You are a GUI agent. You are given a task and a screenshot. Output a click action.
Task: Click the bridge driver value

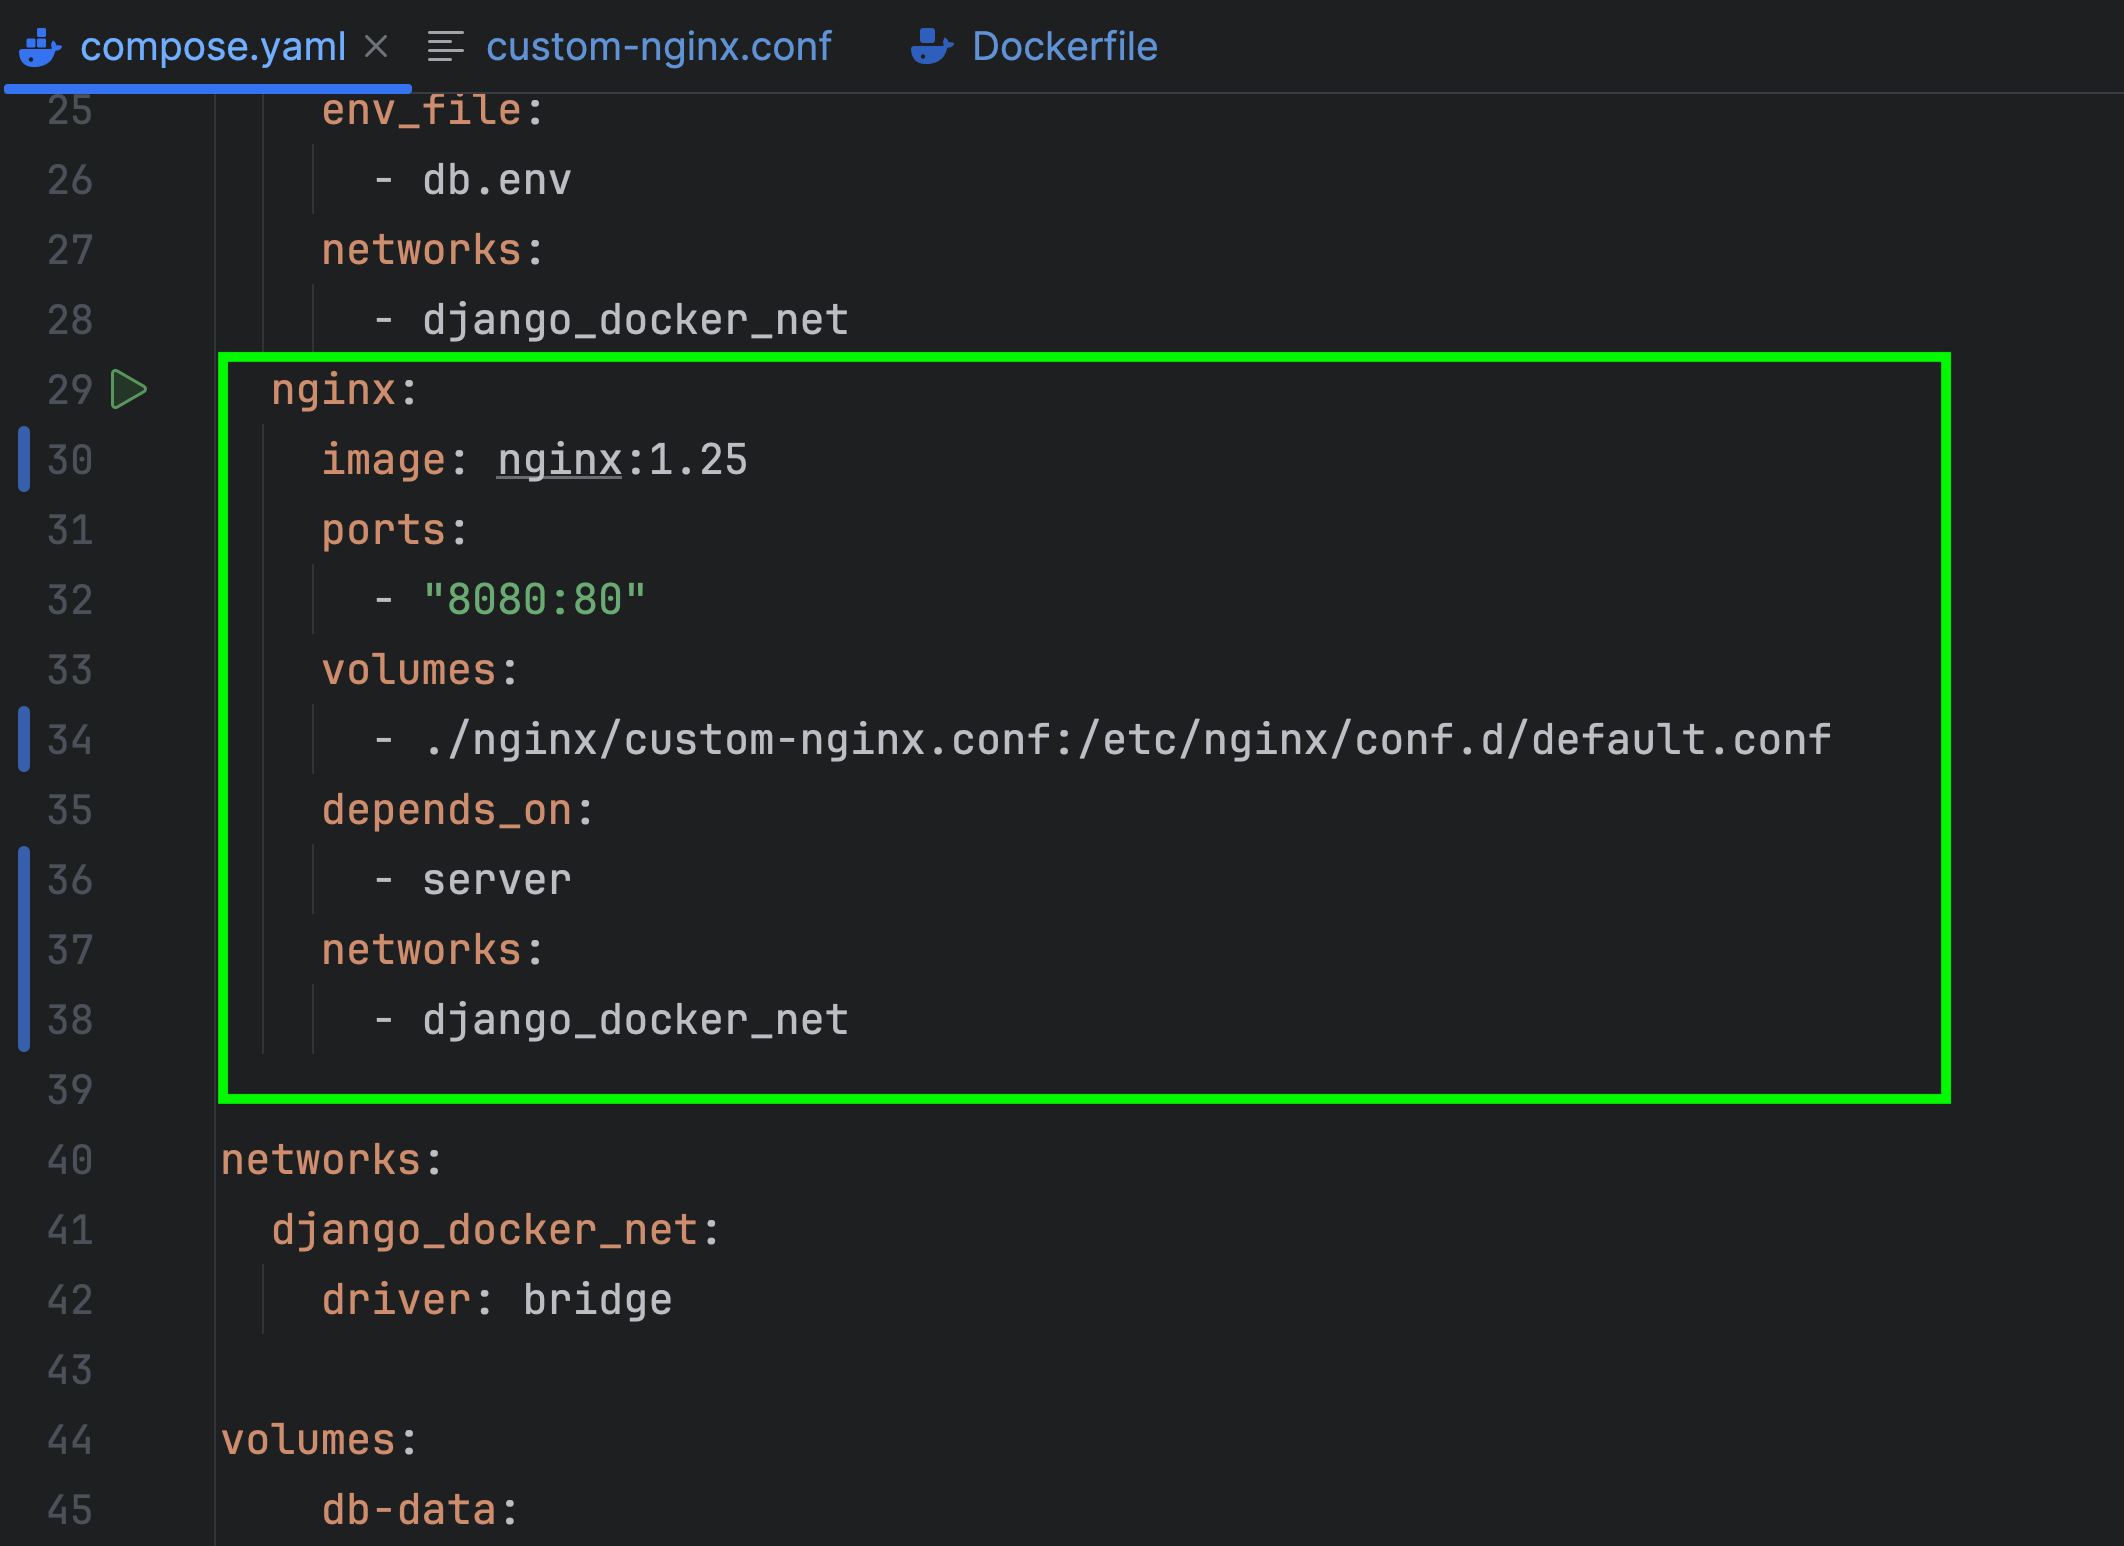pyautogui.click(x=597, y=1300)
